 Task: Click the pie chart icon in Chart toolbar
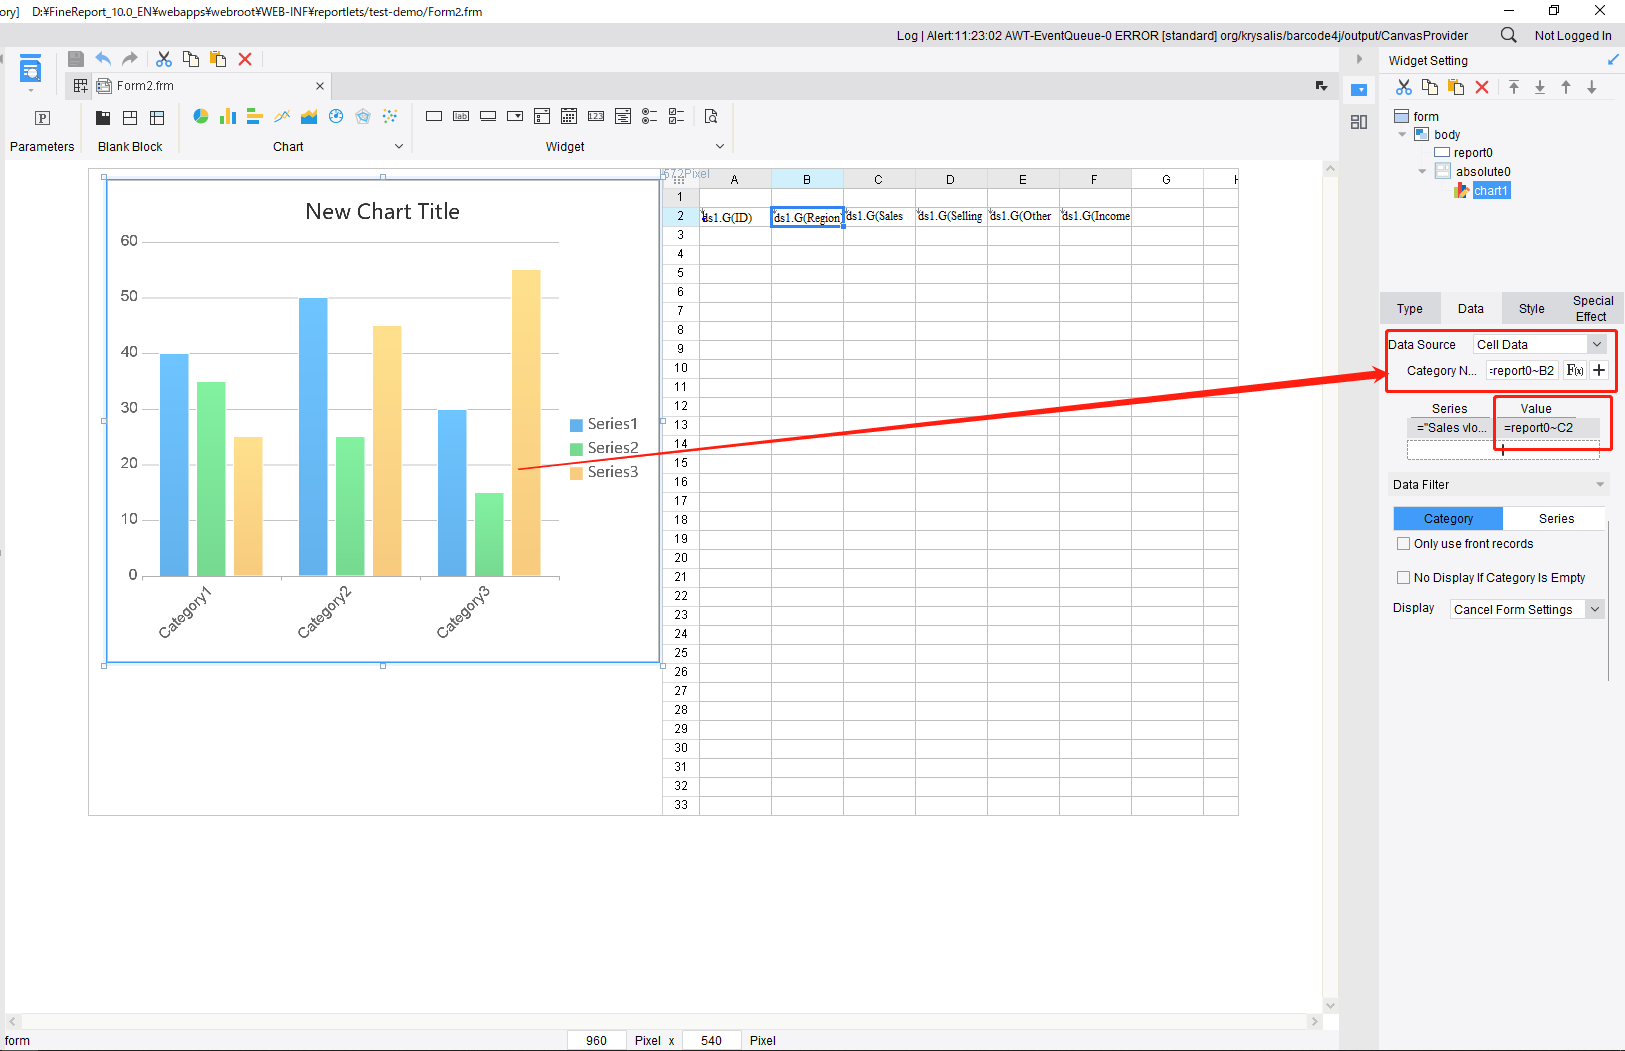tap(201, 117)
